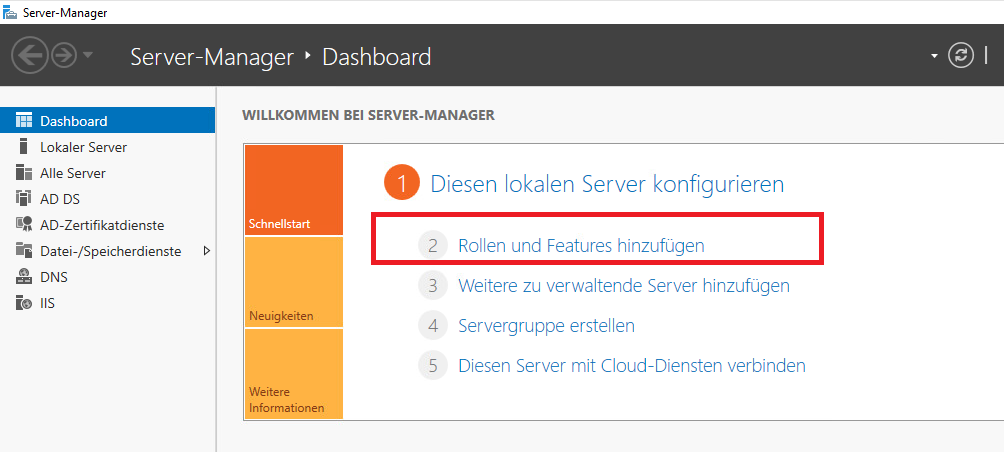Screen dimensions: 1004x452
Task: Open the navigation history dropdown arrow
Action: [x=88, y=56]
